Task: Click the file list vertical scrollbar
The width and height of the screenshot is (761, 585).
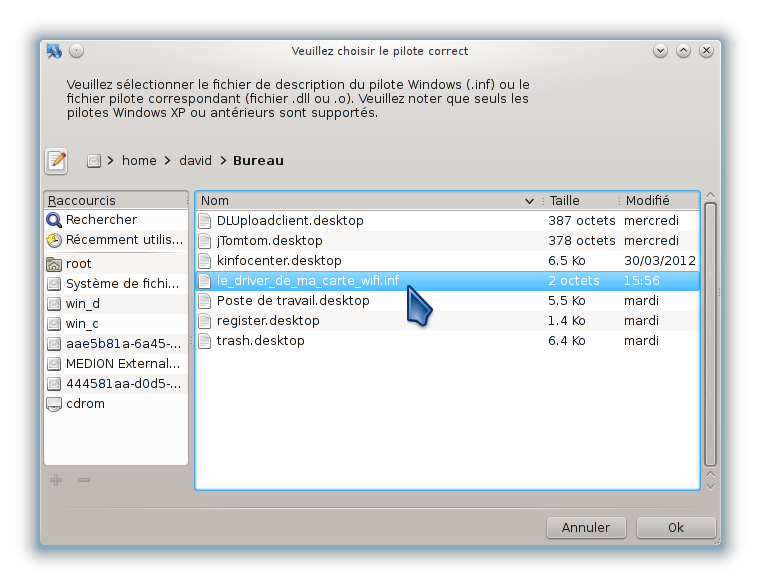Action: (x=711, y=334)
